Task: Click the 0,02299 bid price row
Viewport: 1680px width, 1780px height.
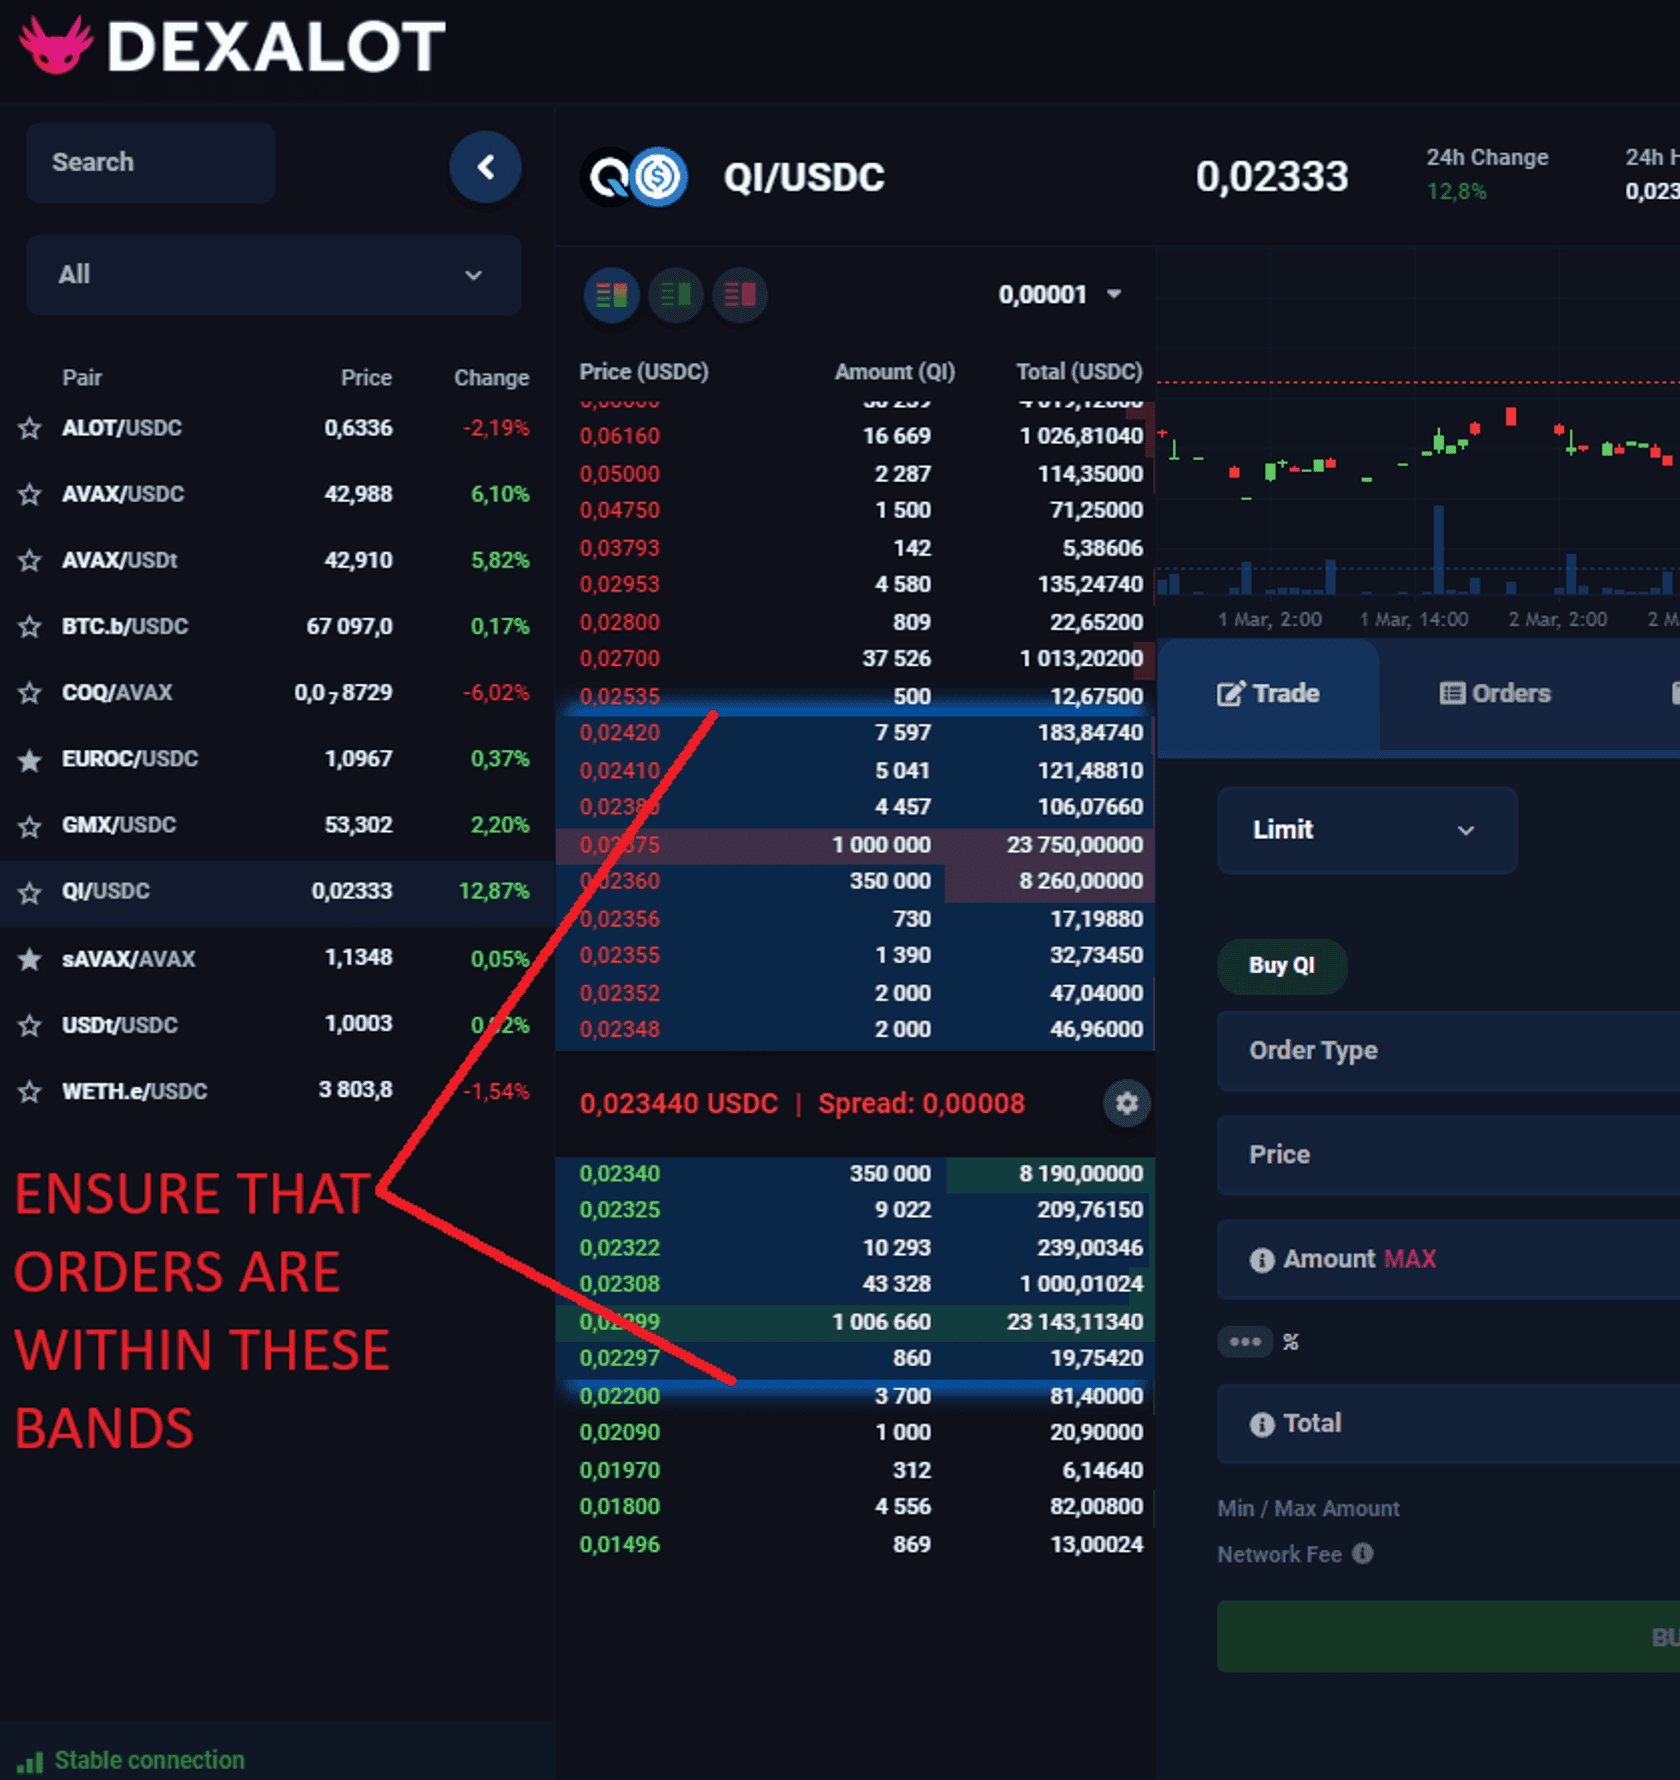Action: tap(856, 1322)
